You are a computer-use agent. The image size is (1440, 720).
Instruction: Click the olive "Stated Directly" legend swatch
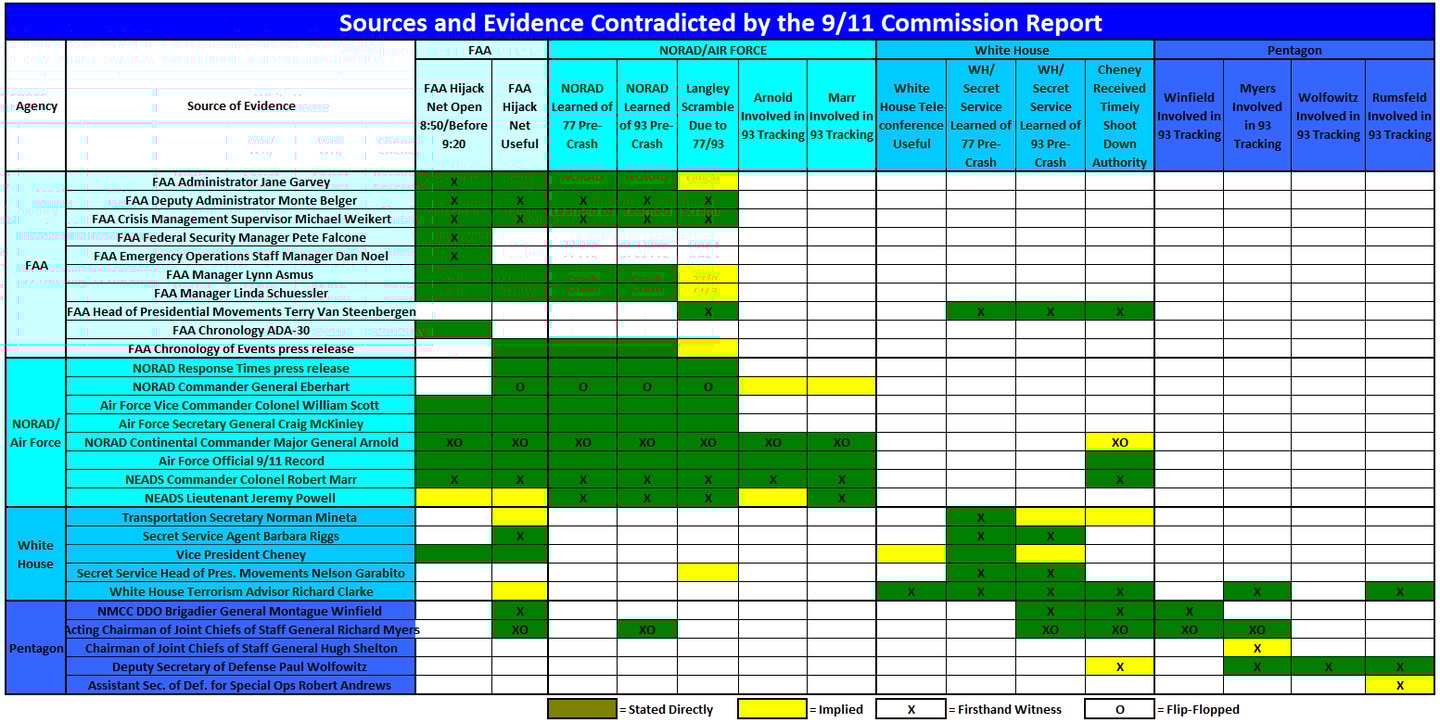(x=582, y=709)
